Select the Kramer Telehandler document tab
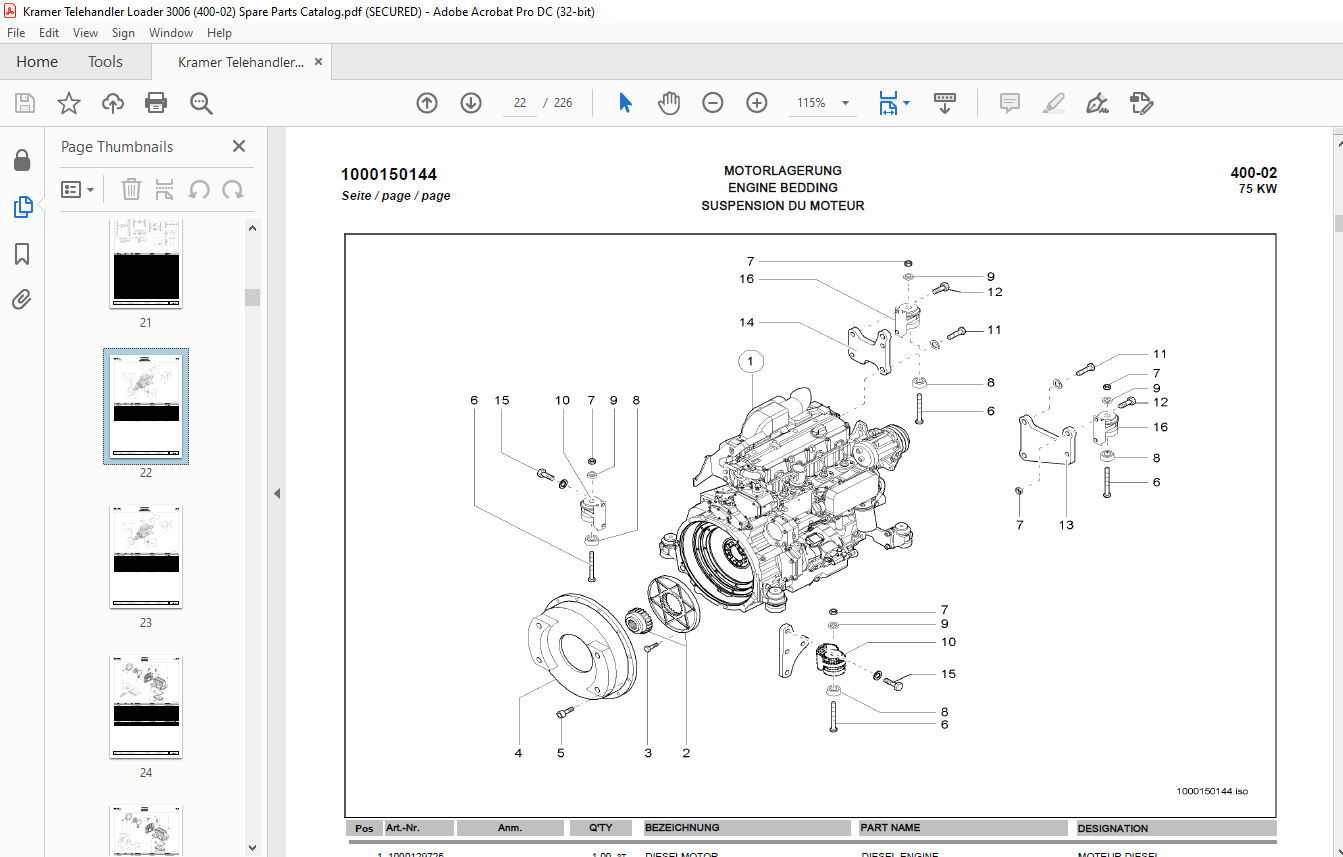This screenshot has height=857, width=1343. point(241,62)
